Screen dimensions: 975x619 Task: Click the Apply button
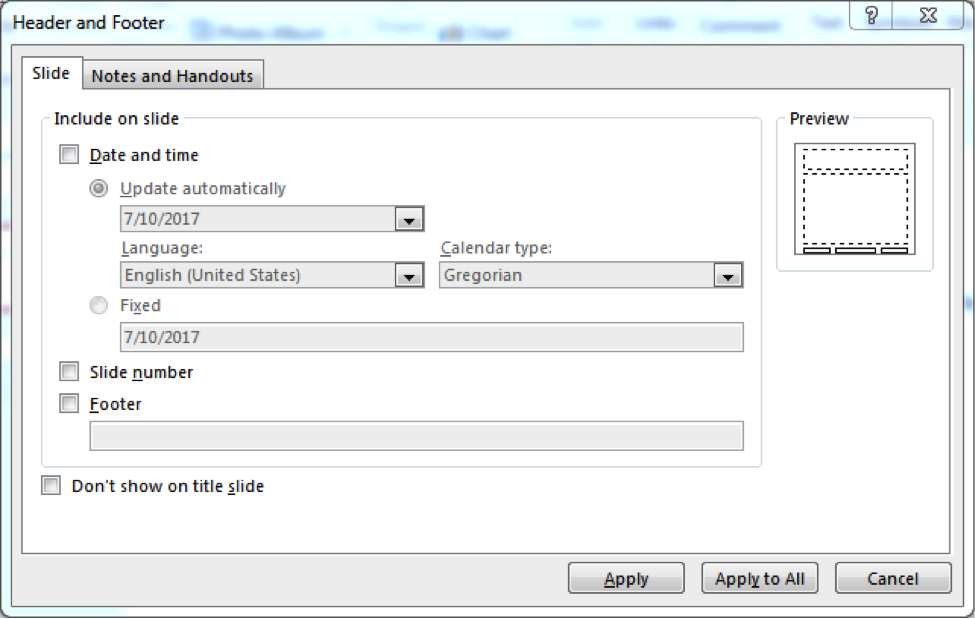point(626,578)
